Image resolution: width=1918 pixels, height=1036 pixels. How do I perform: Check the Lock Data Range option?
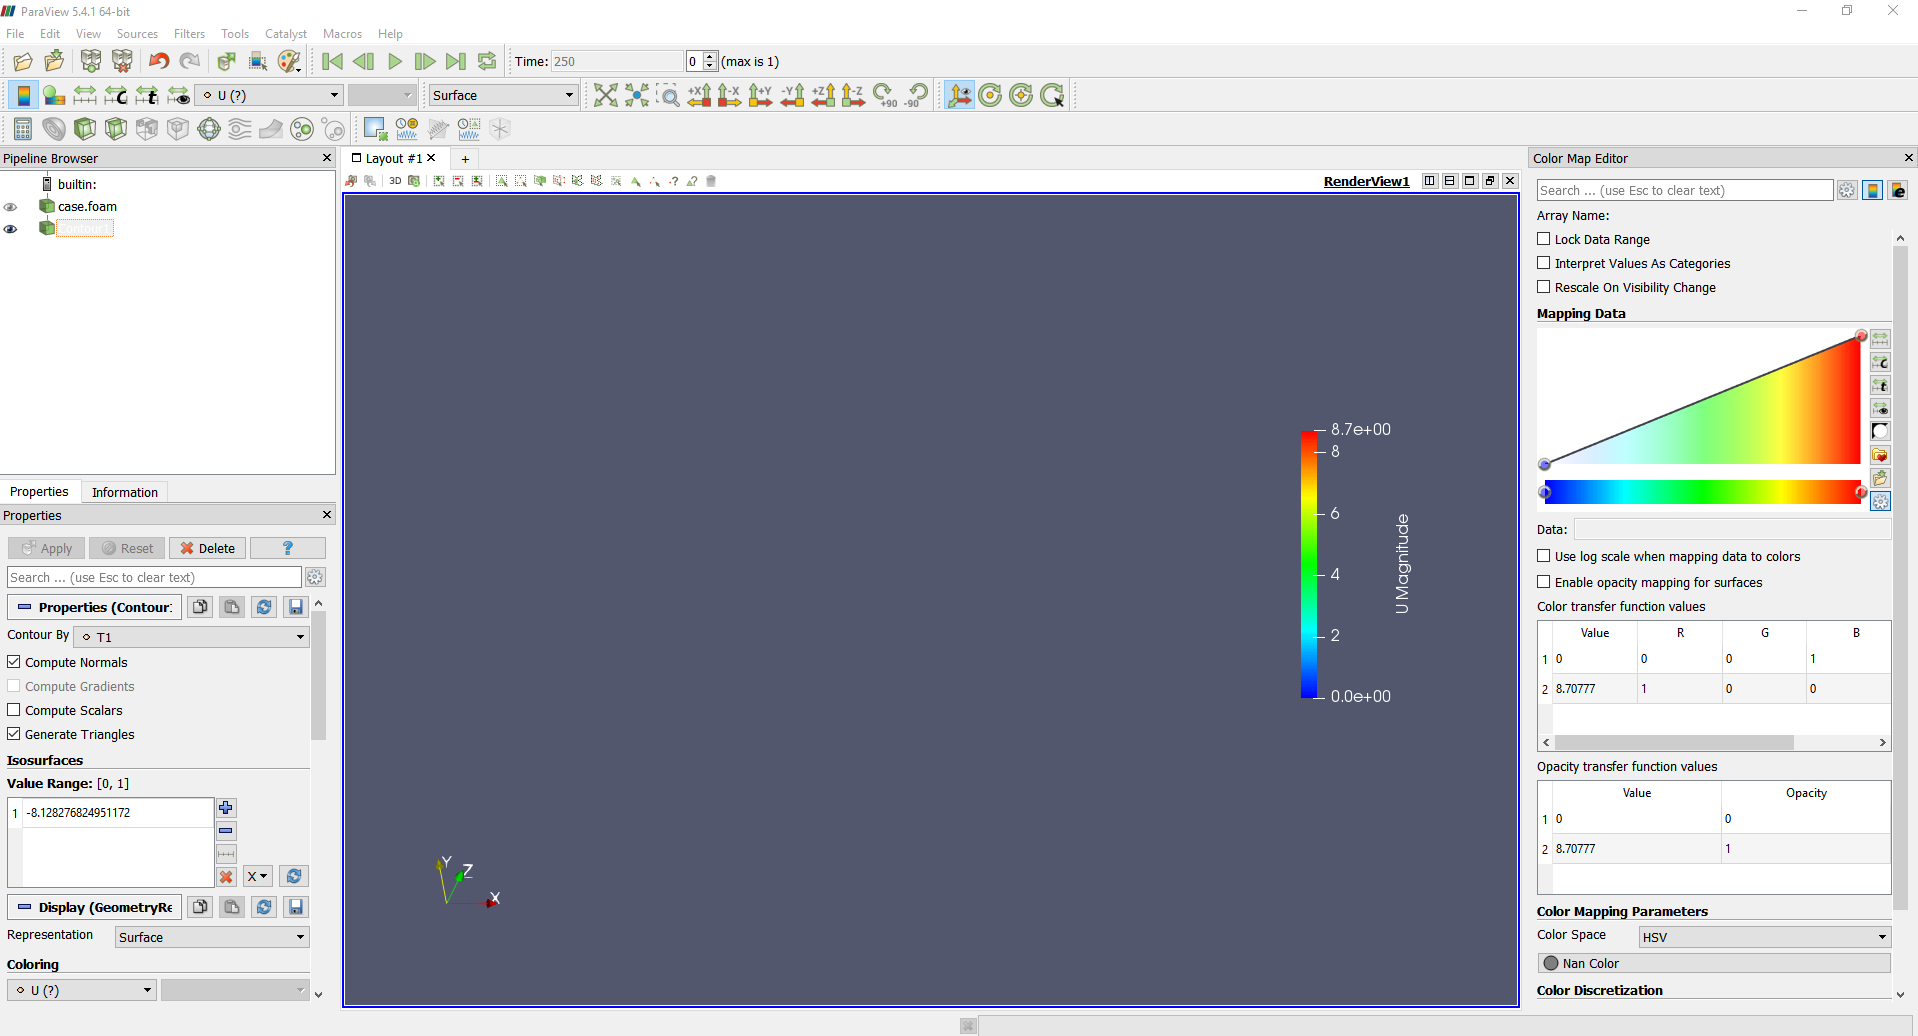(1544, 239)
